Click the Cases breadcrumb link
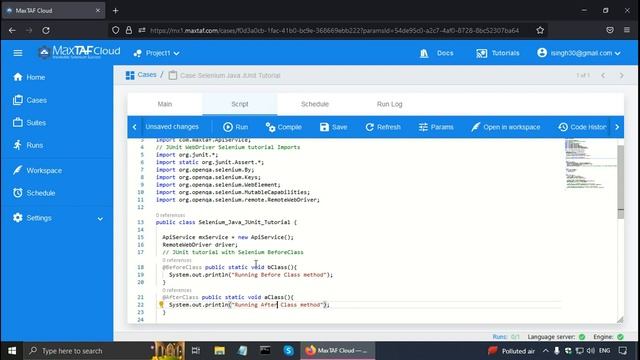Screen dimensions: 640x360 [x=147, y=75]
